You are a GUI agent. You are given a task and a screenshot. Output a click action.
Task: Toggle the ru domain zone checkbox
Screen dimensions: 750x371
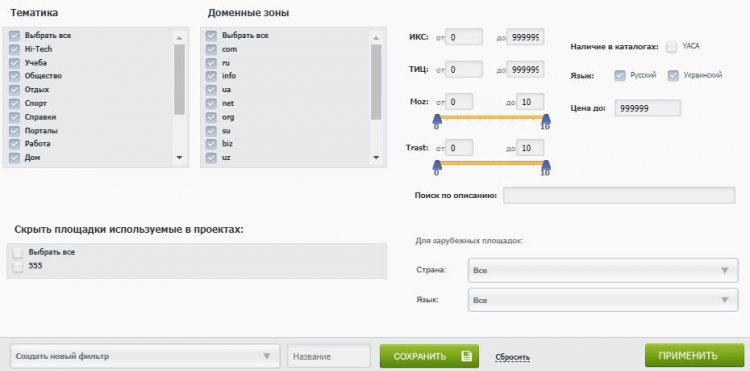(x=211, y=63)
